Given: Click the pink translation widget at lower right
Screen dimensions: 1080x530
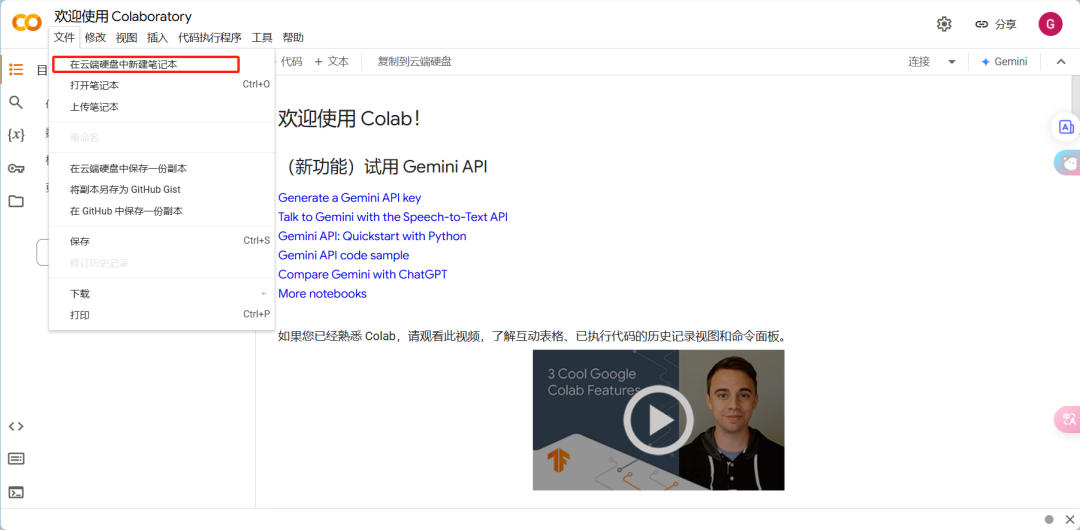Looking at the screenshot, I should [1068, 419].
